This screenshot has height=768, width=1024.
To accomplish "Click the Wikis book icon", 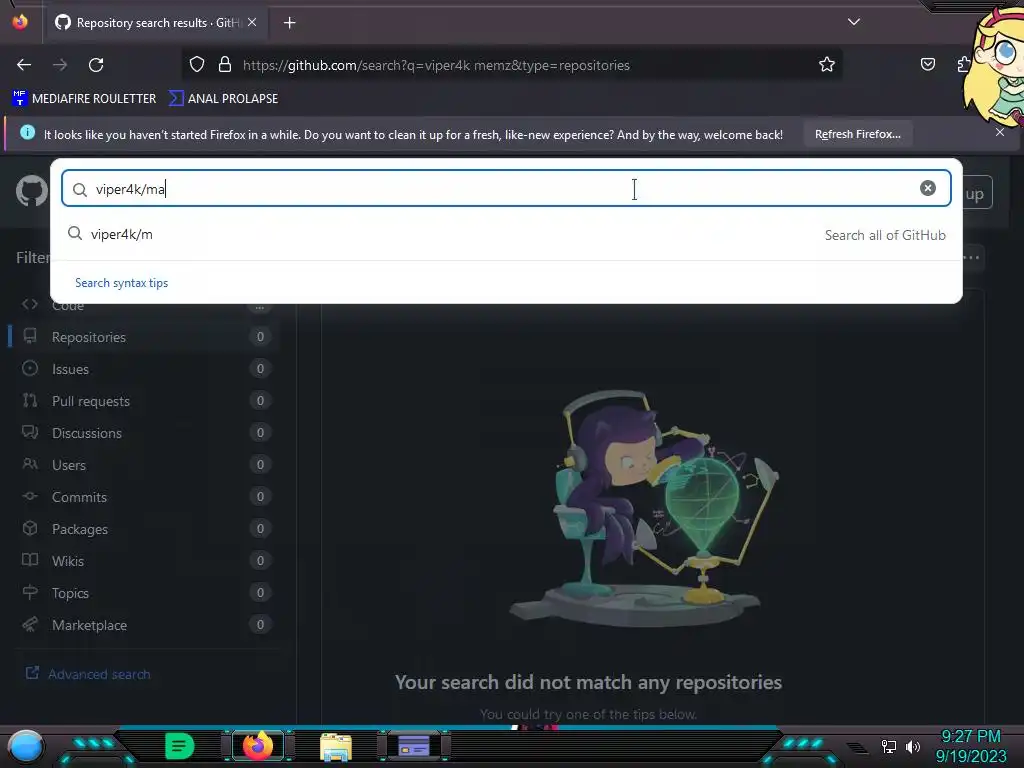I will 30,560.
